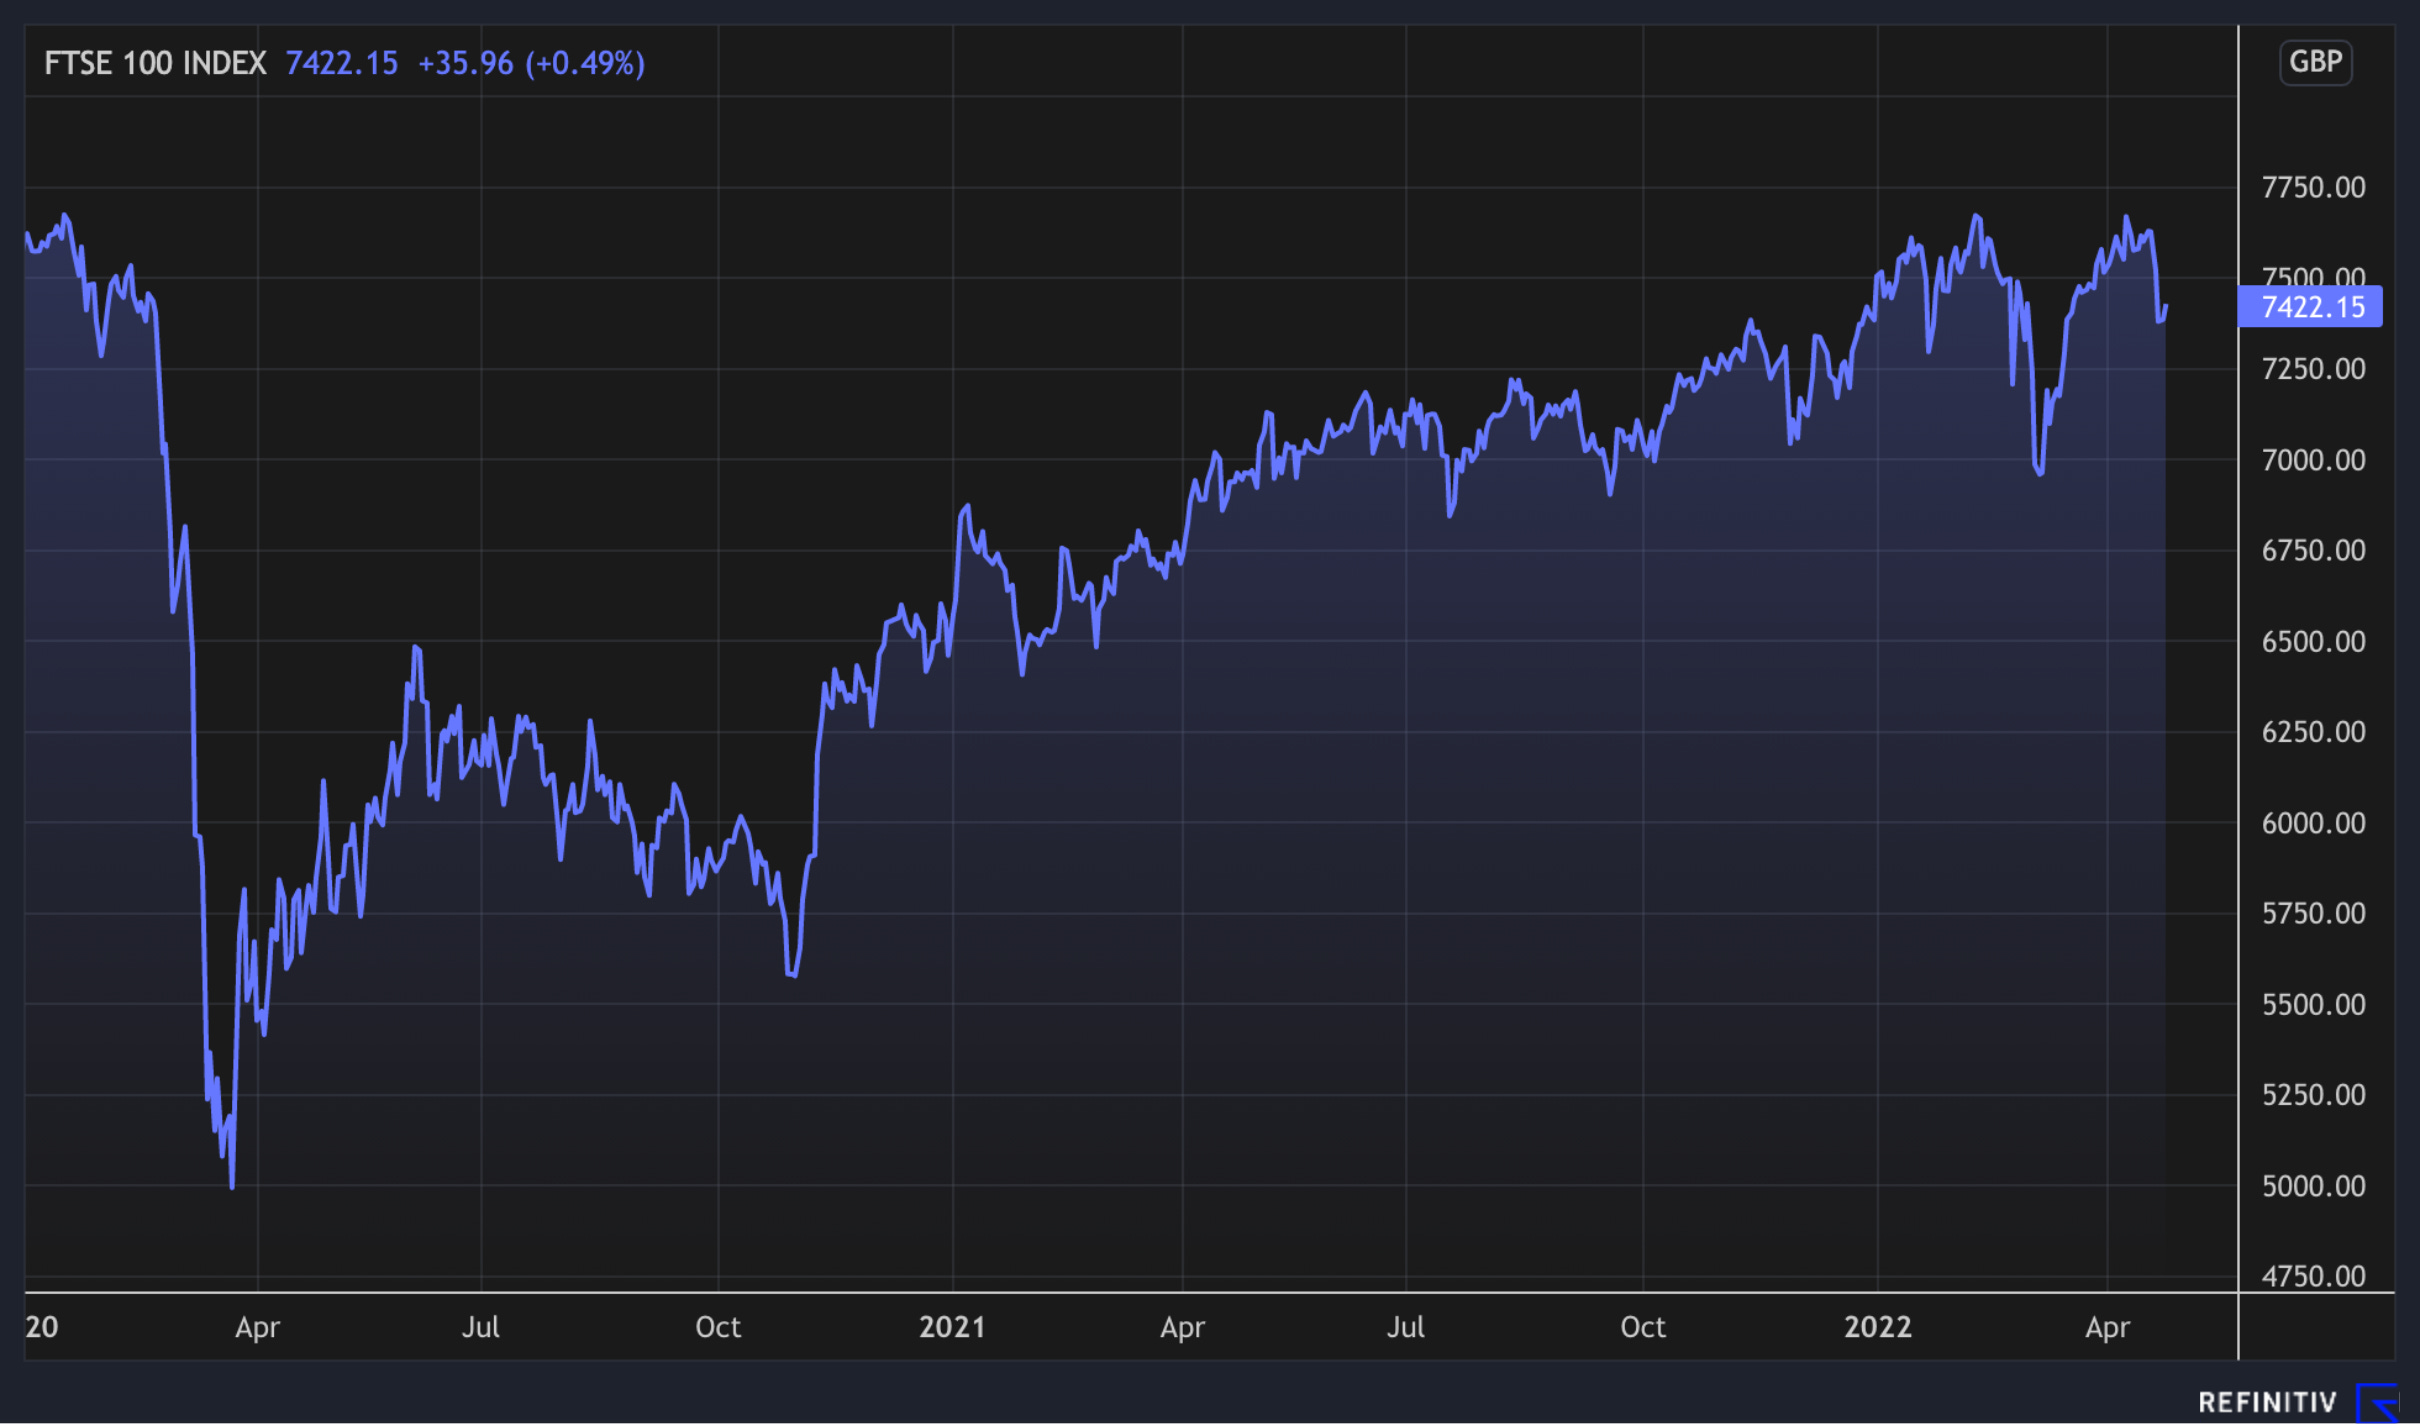Click the Apr label before Jul 2020
The image size is (2420, 1424).
(x=257, y=1328)
